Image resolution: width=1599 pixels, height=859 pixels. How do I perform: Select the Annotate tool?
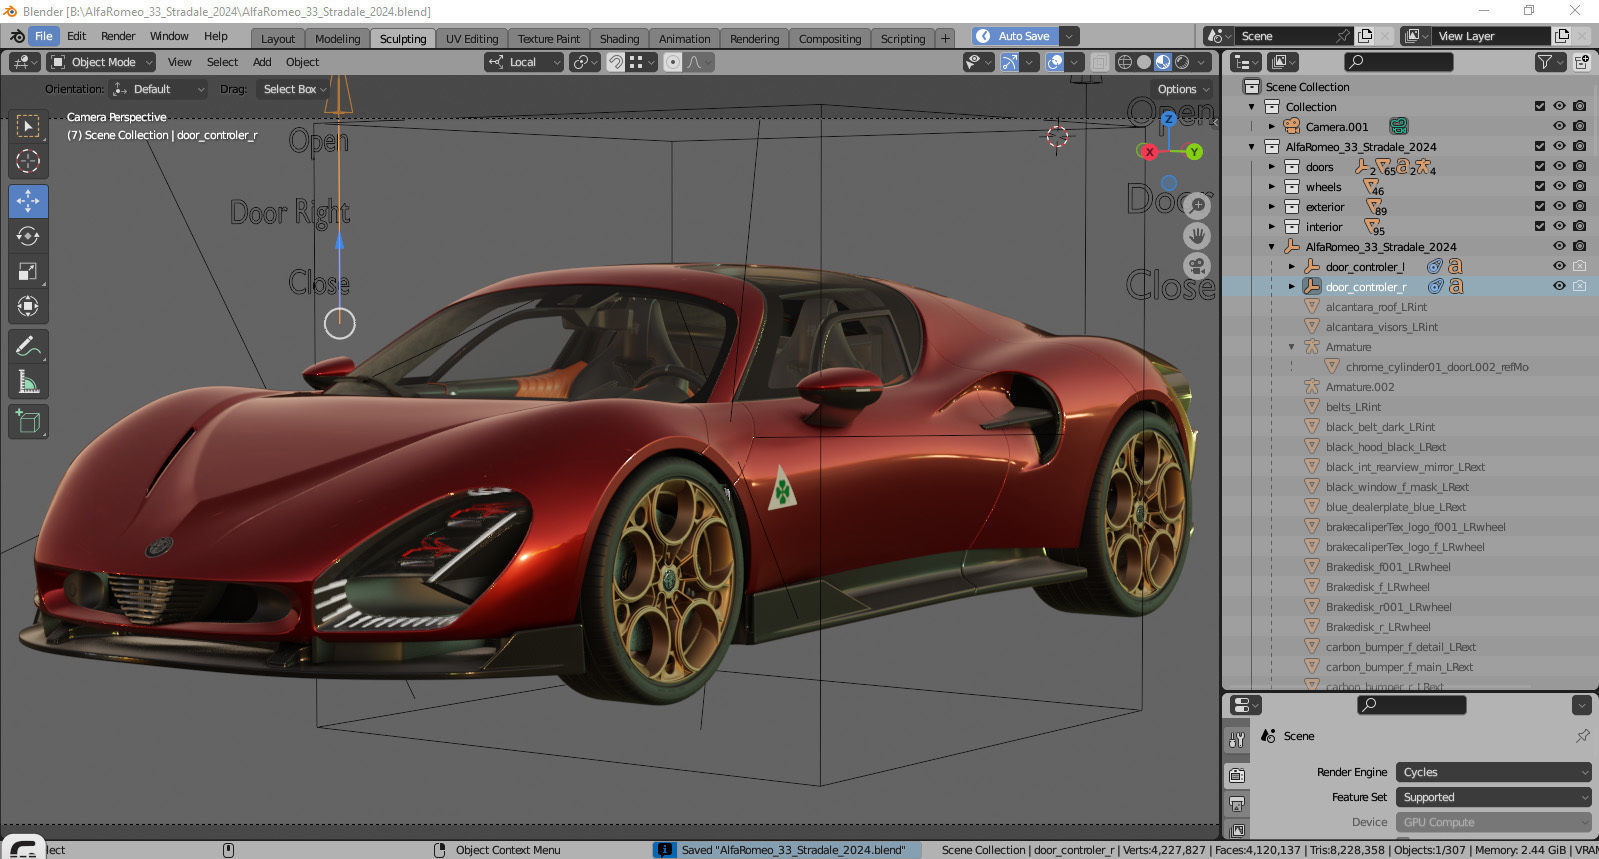click(x=28, y=347)
